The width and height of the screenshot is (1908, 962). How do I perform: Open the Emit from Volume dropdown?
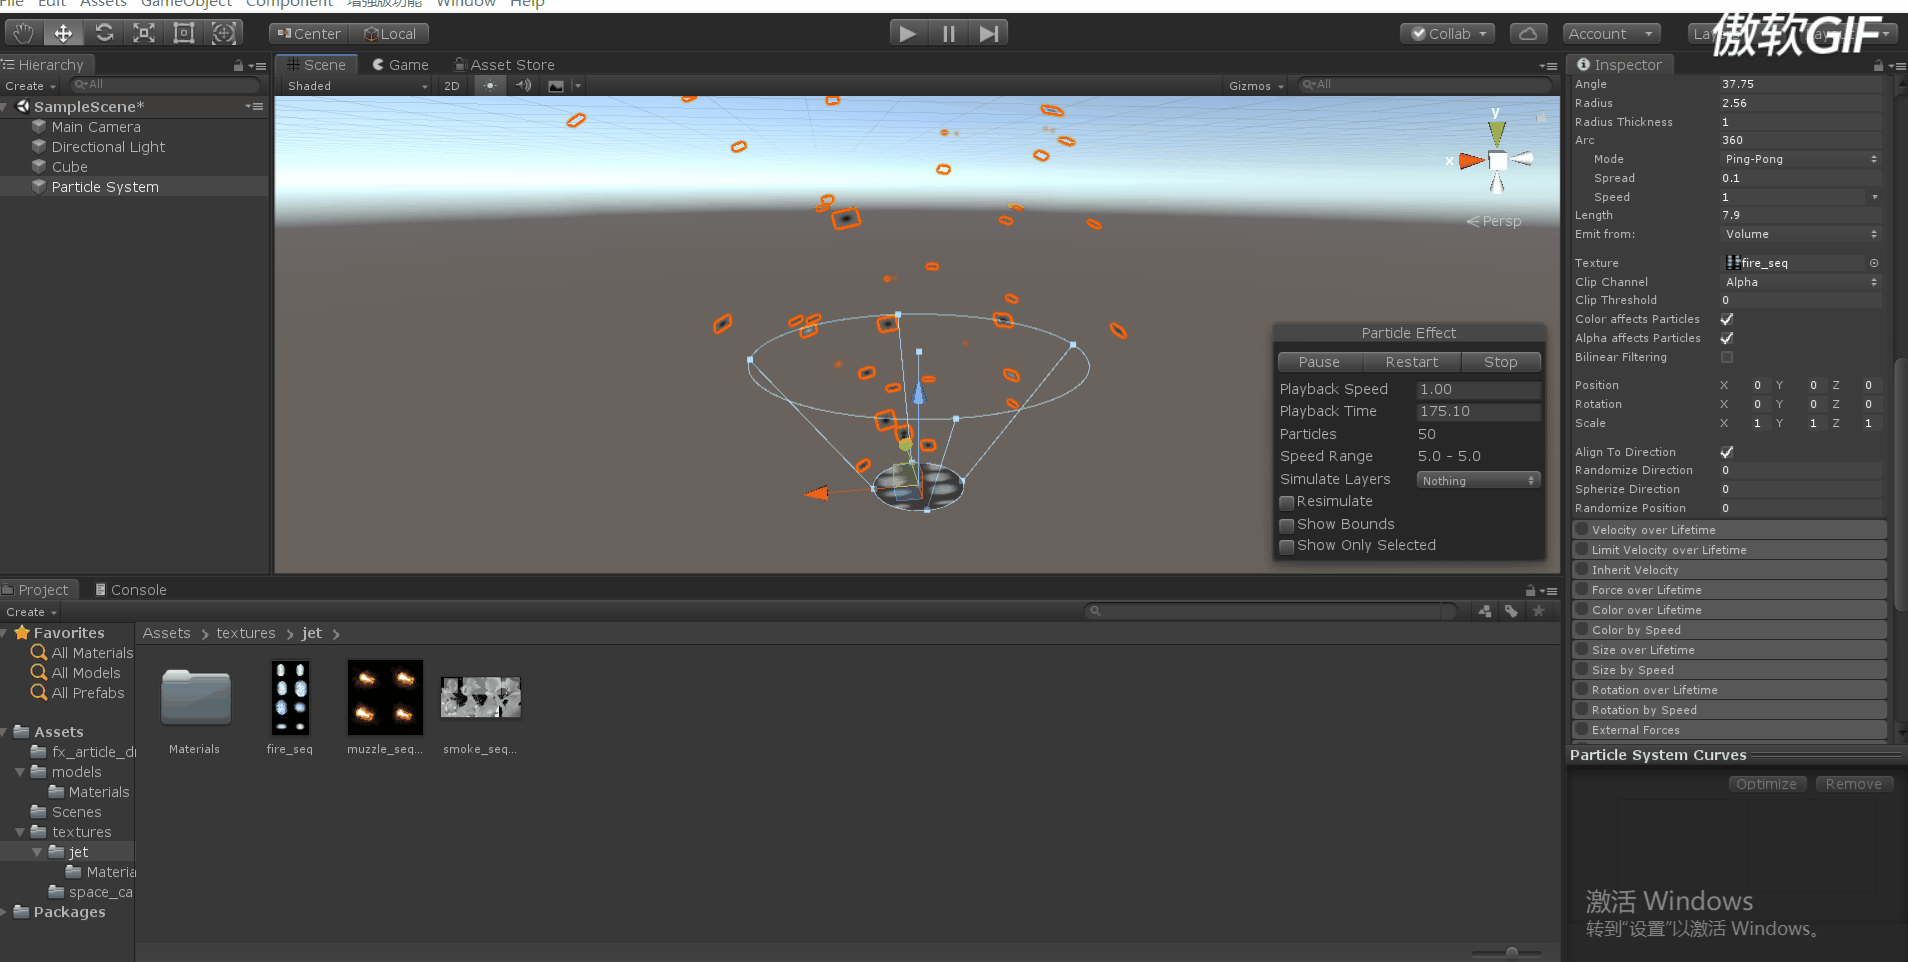(x=1801, y=234)
